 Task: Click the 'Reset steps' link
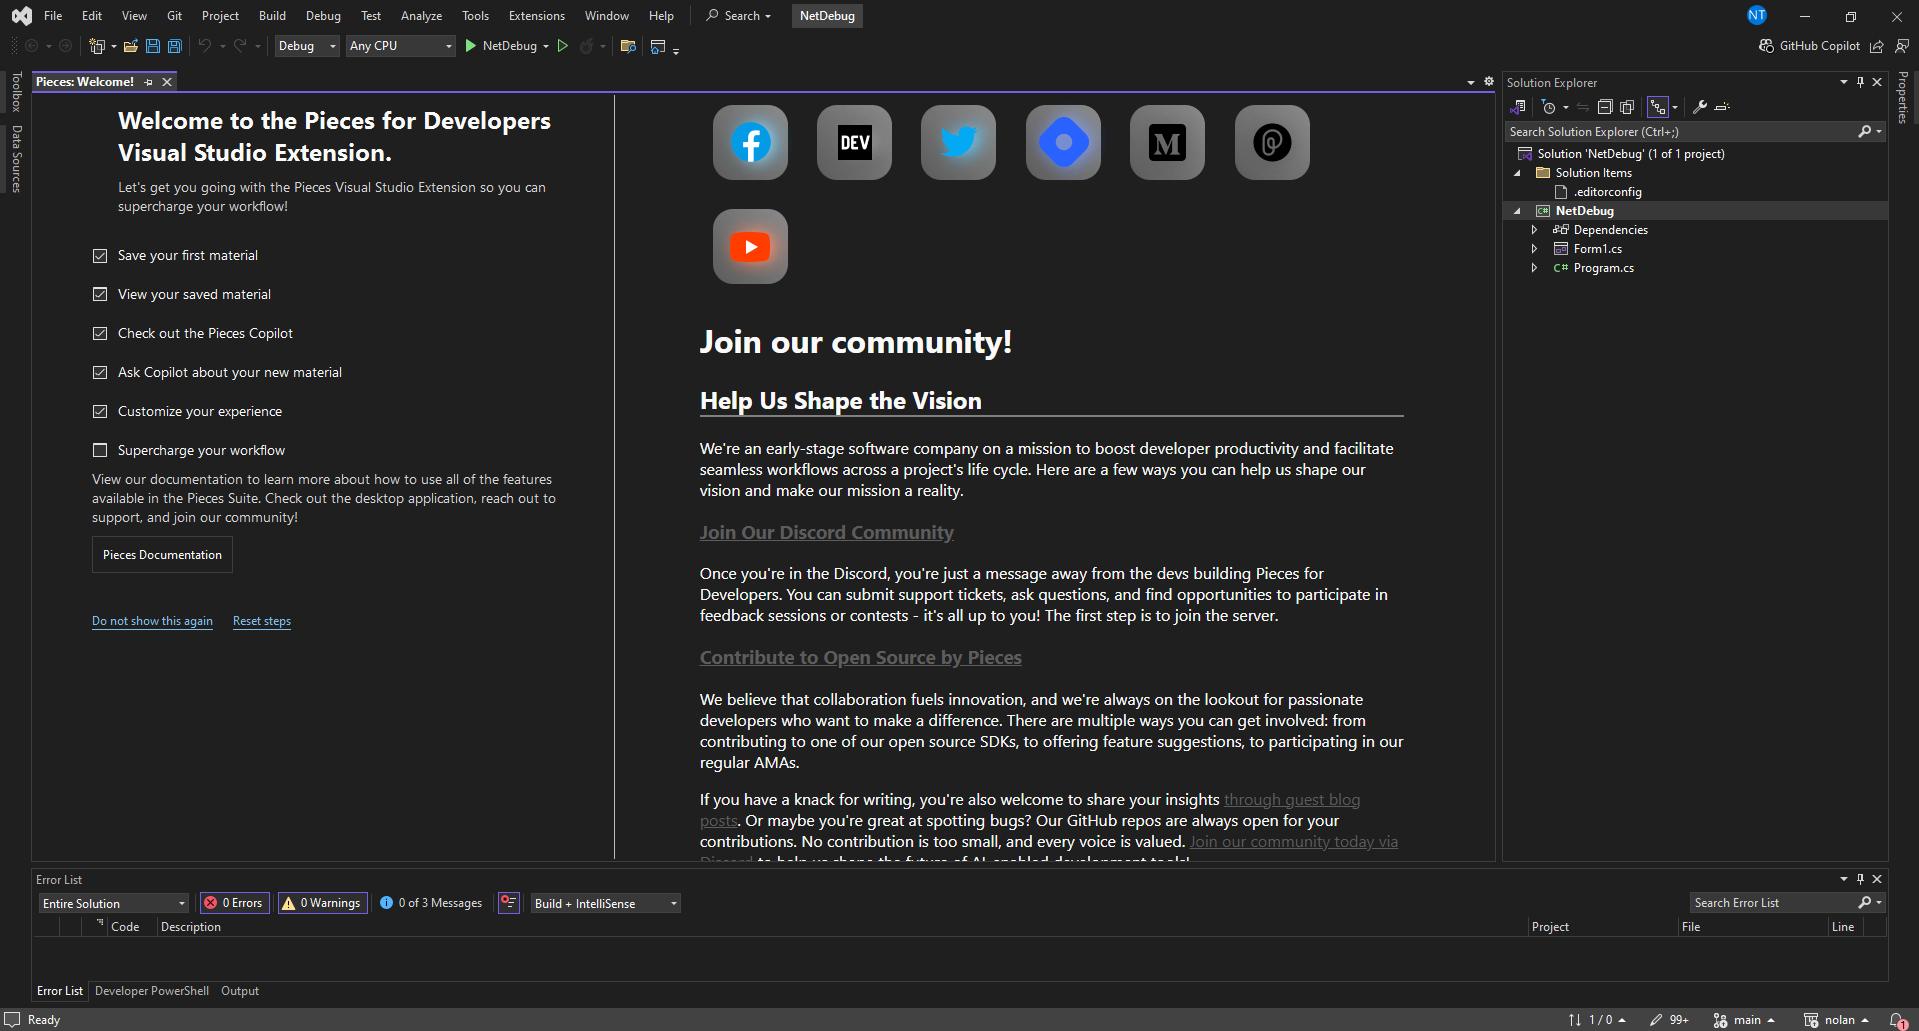coord(262,621)
